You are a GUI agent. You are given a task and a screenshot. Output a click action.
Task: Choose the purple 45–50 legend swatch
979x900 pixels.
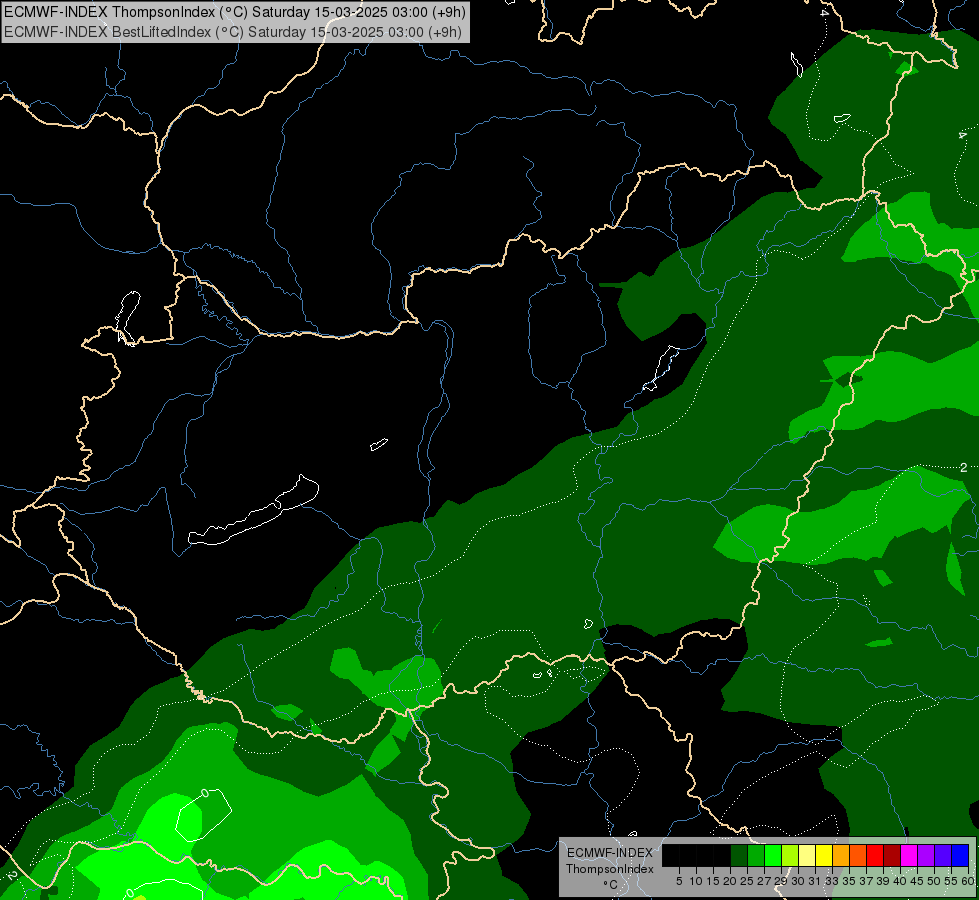[926, 855]
